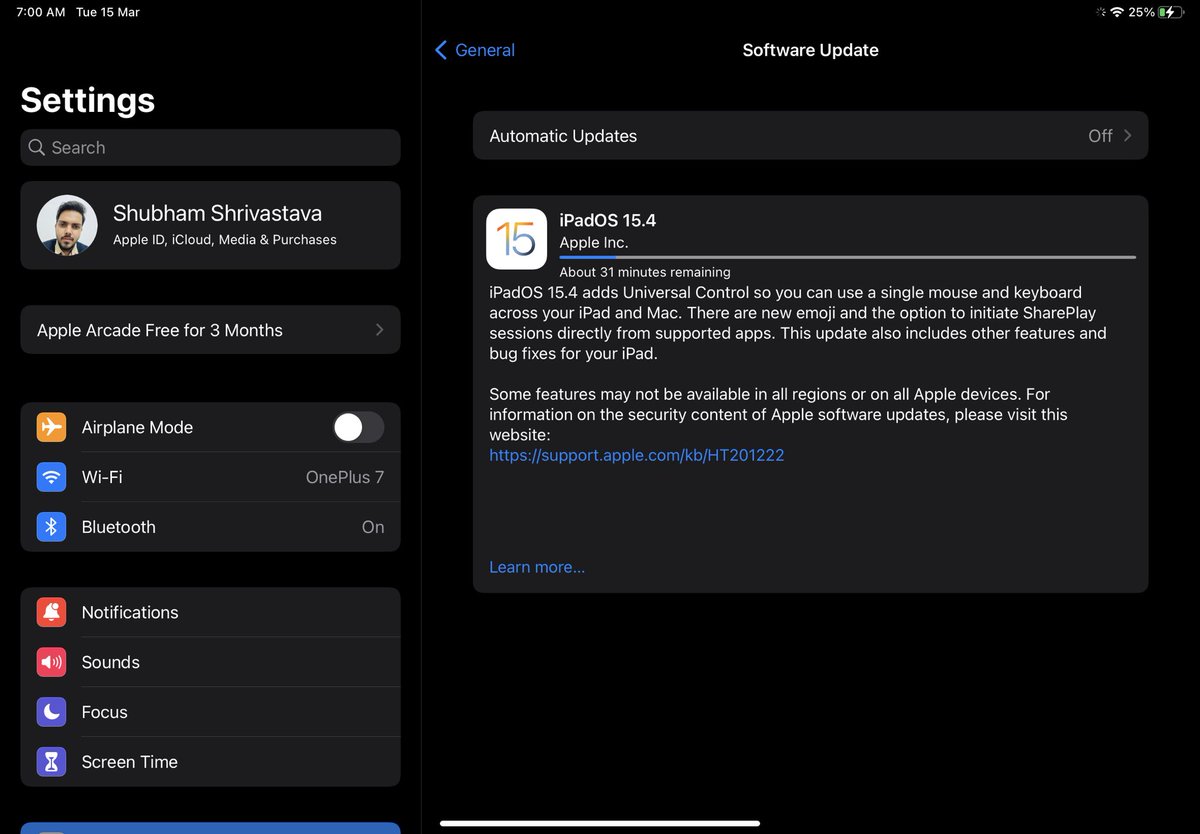Tap the Apple Inc. publisher text
Screen dimensions: 1200x834
pos(594,243)
